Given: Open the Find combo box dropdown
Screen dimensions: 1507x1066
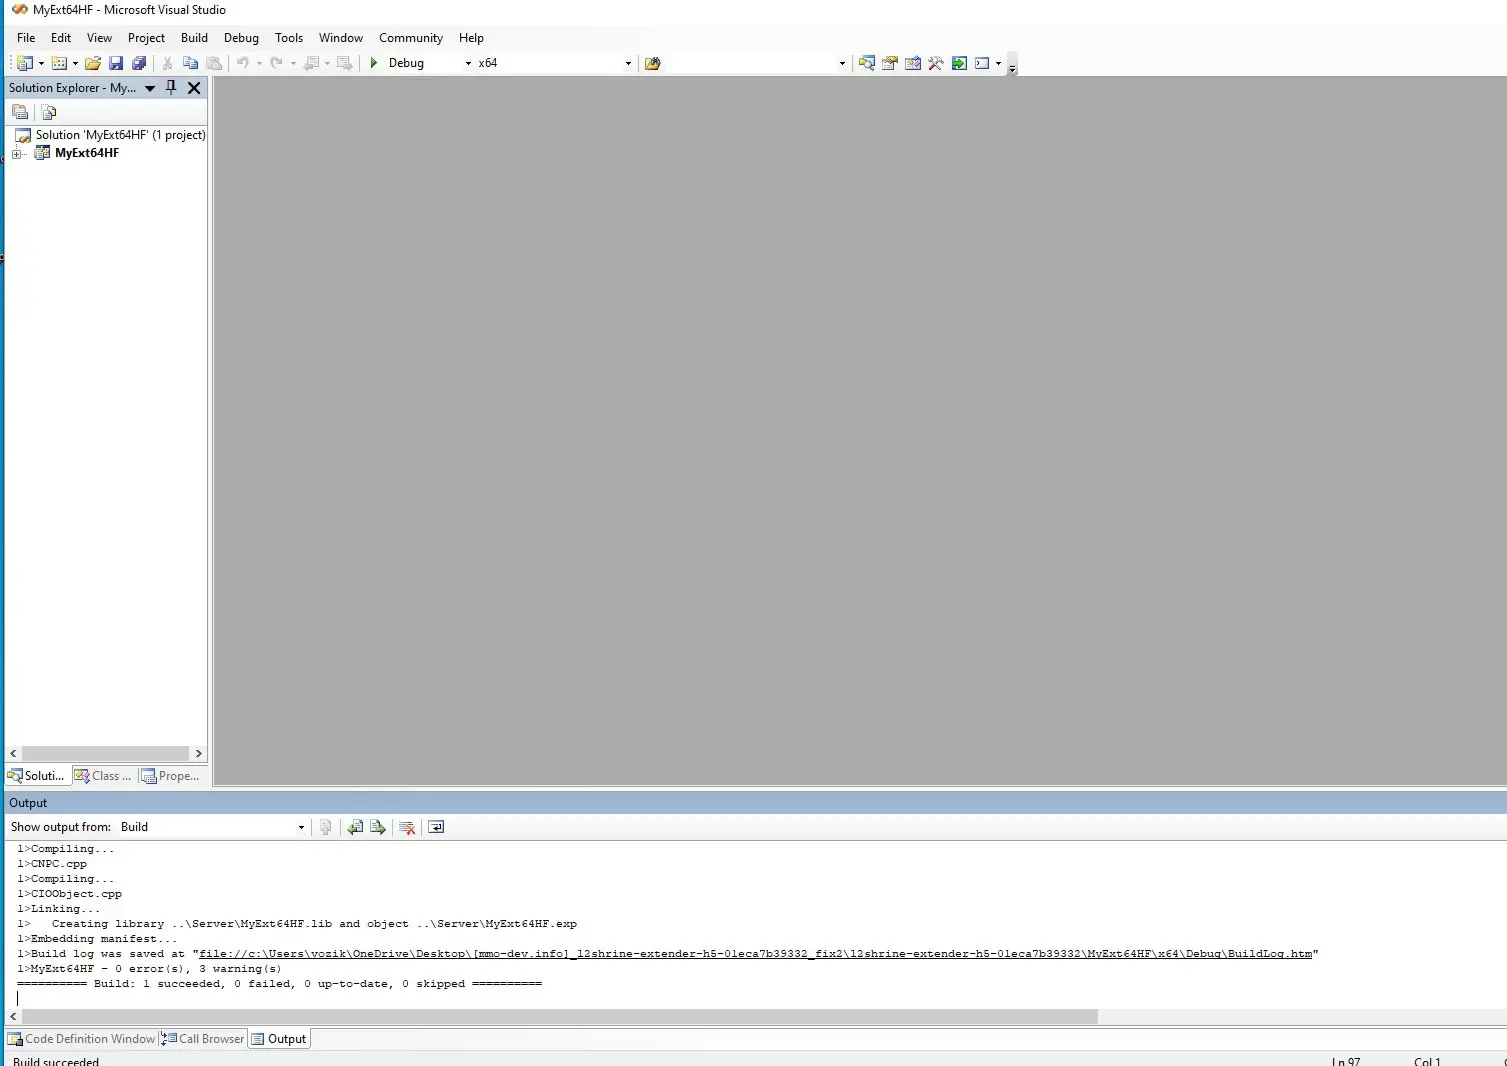Looking at the screenshot, I should (842, 63).
